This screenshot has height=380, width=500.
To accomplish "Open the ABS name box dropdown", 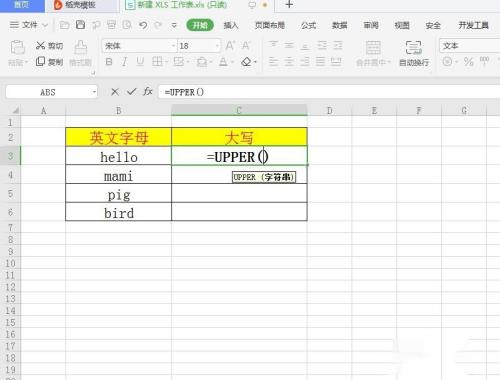I will pyautogui.click(x=94, y=92).
